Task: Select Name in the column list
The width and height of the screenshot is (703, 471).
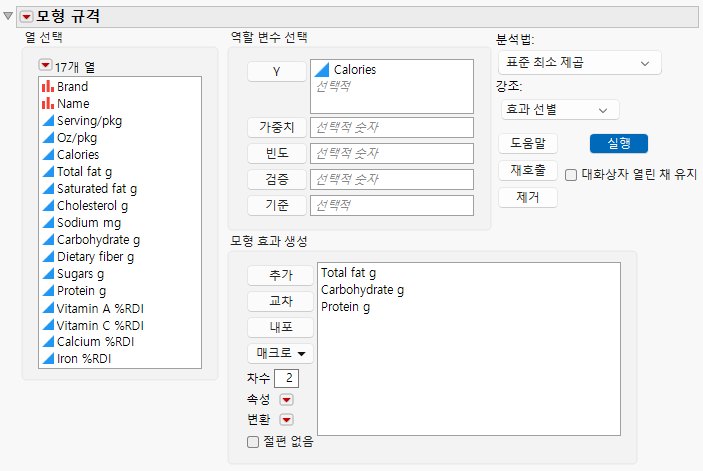Action: [73, 104]
